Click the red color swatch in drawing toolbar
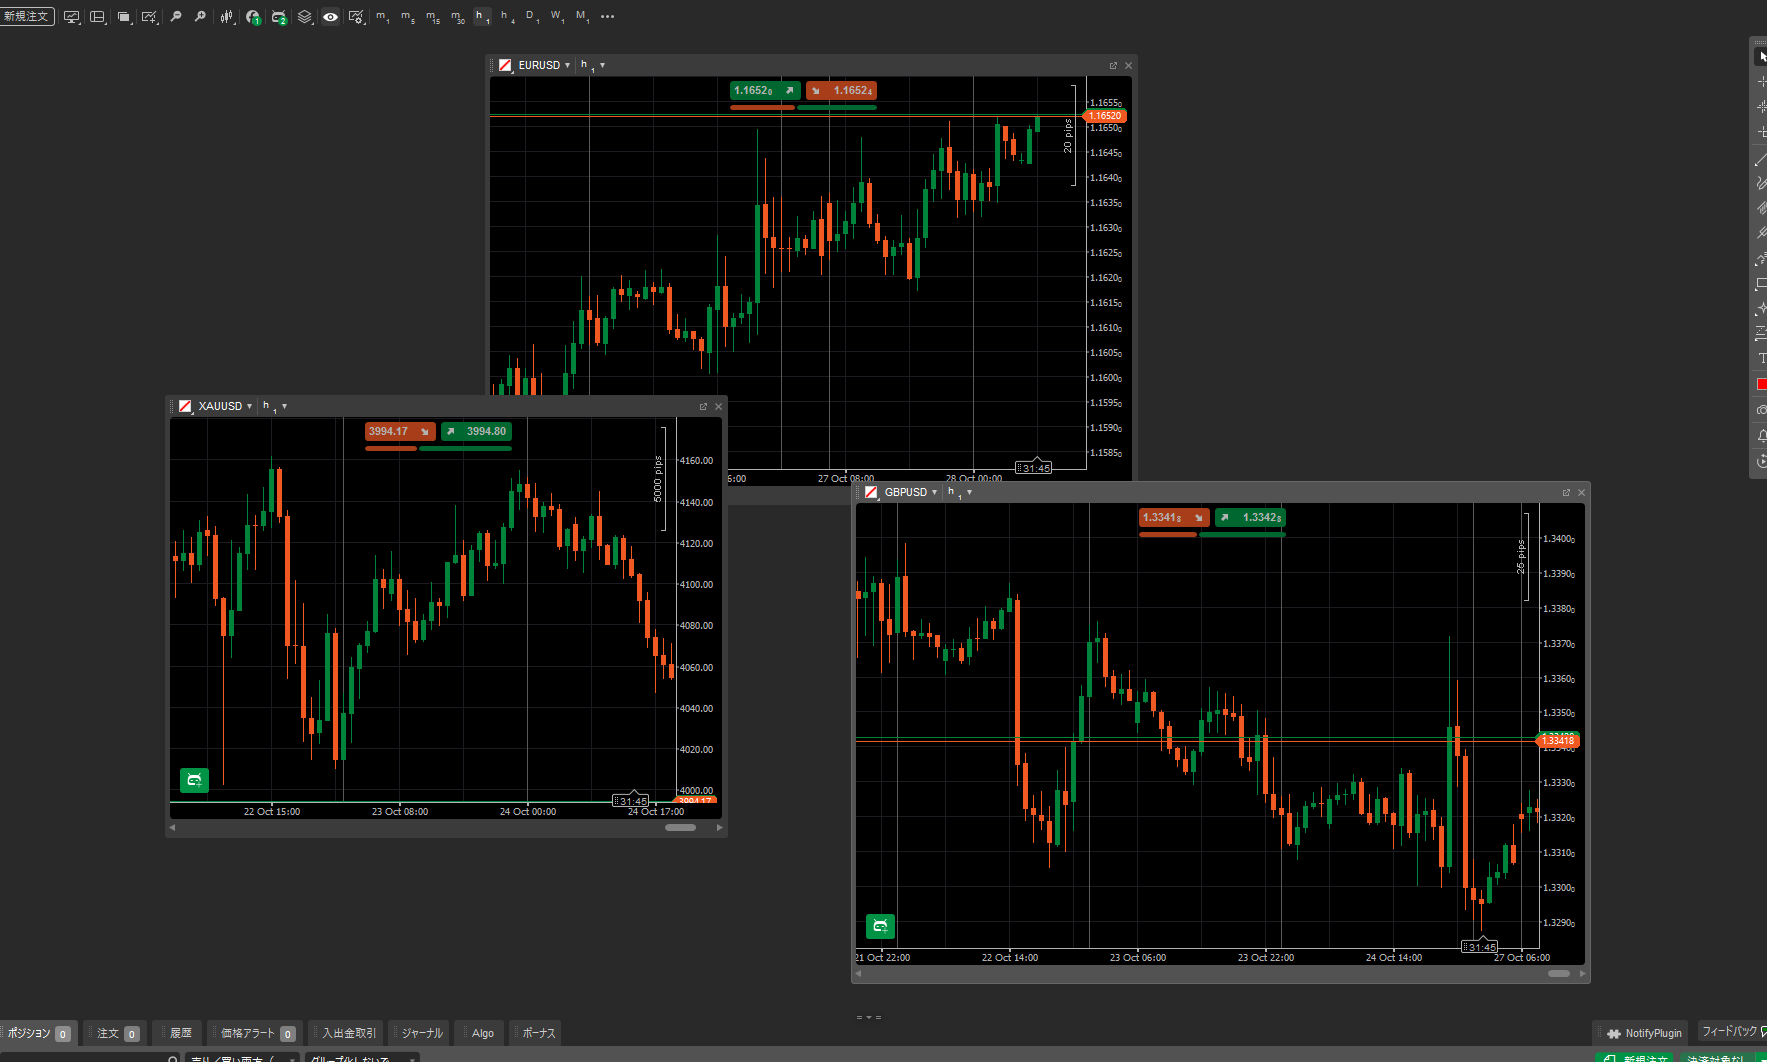Screen dimensions: 1767x1062 1761,384
